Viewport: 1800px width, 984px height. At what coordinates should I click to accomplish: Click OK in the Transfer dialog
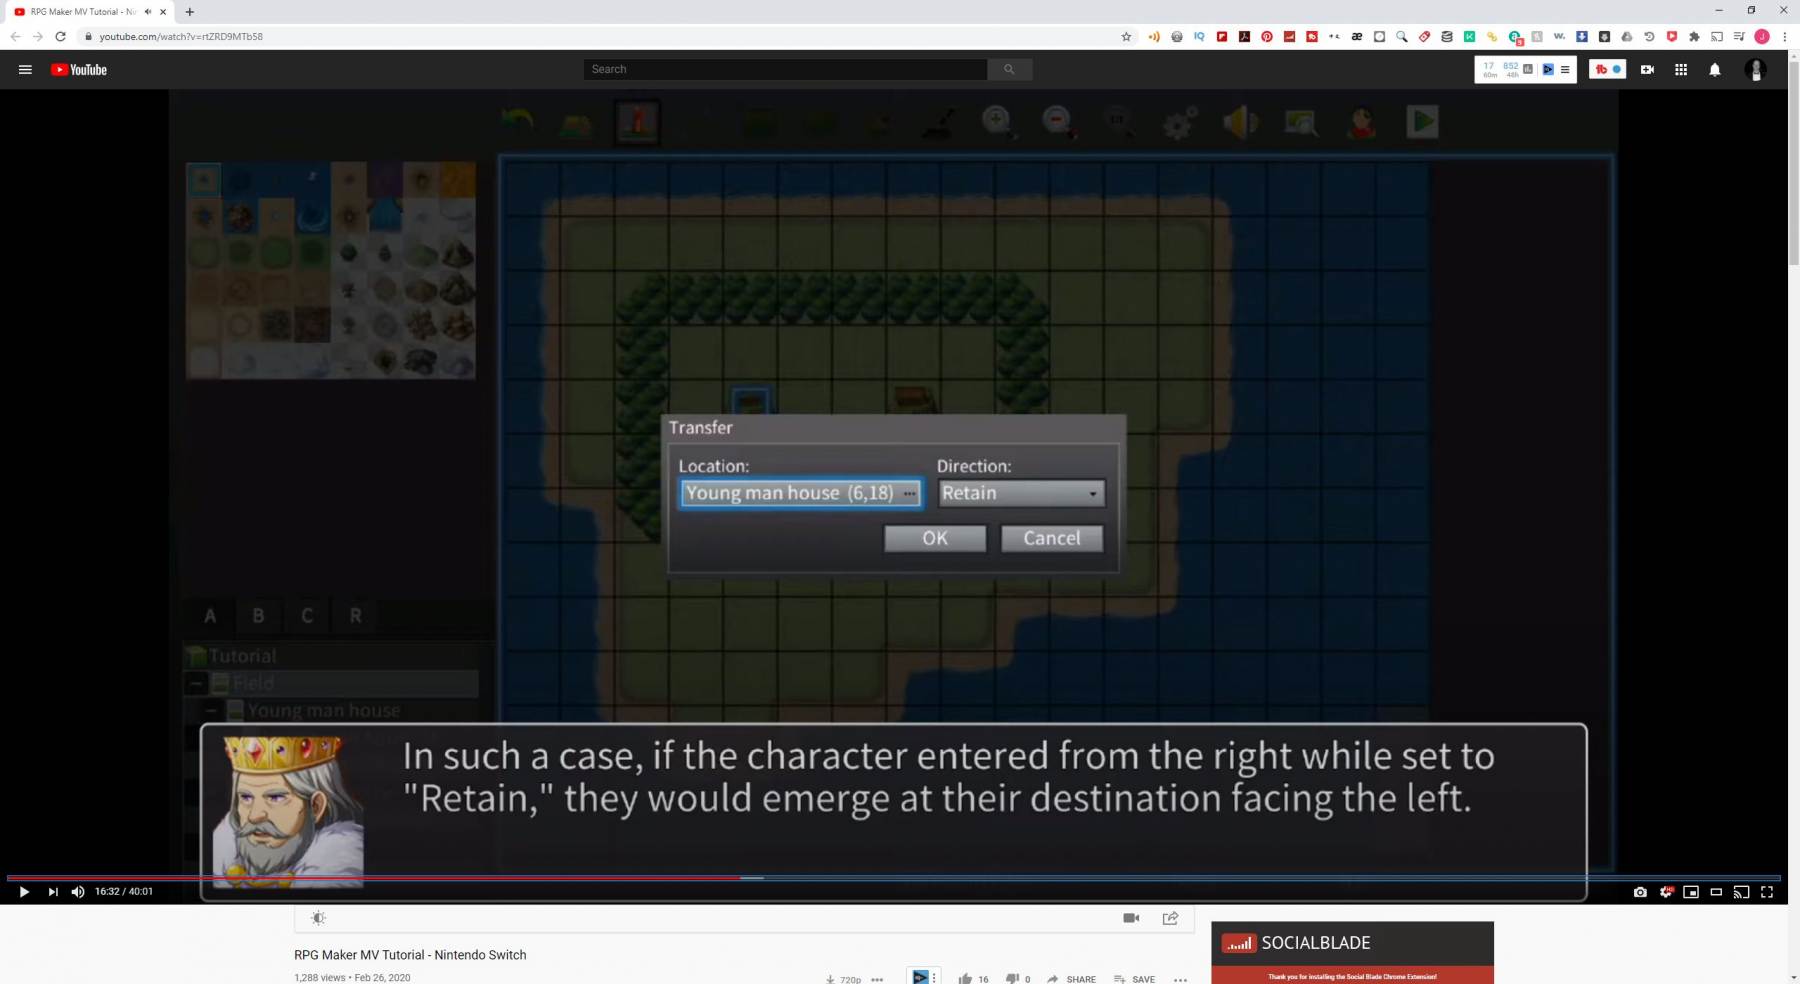935,538
